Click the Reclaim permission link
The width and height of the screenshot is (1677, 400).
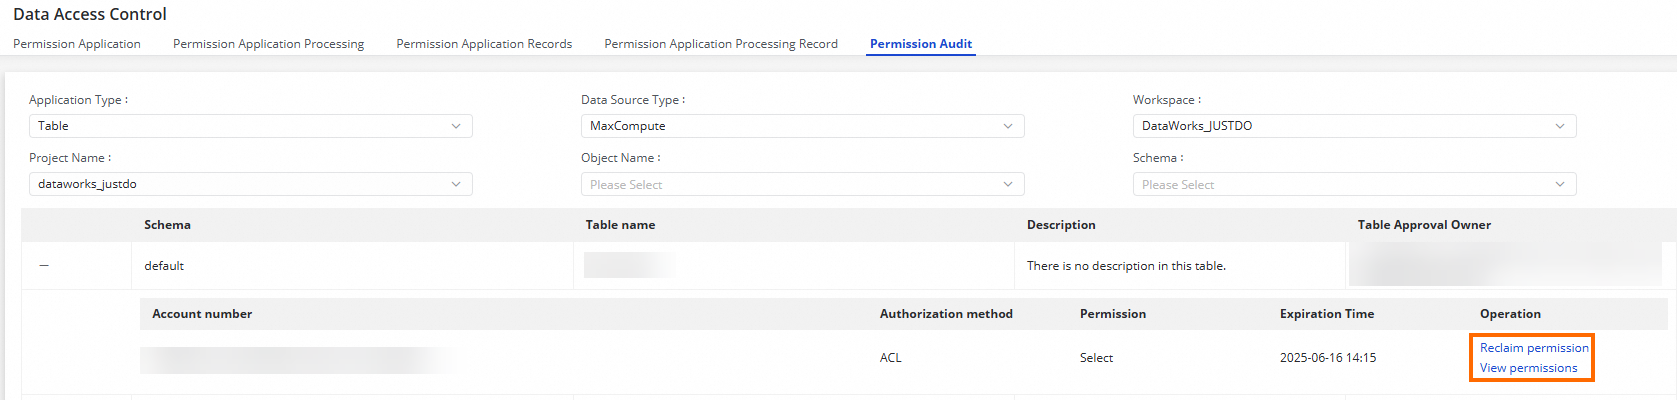tap(1534, 348)
